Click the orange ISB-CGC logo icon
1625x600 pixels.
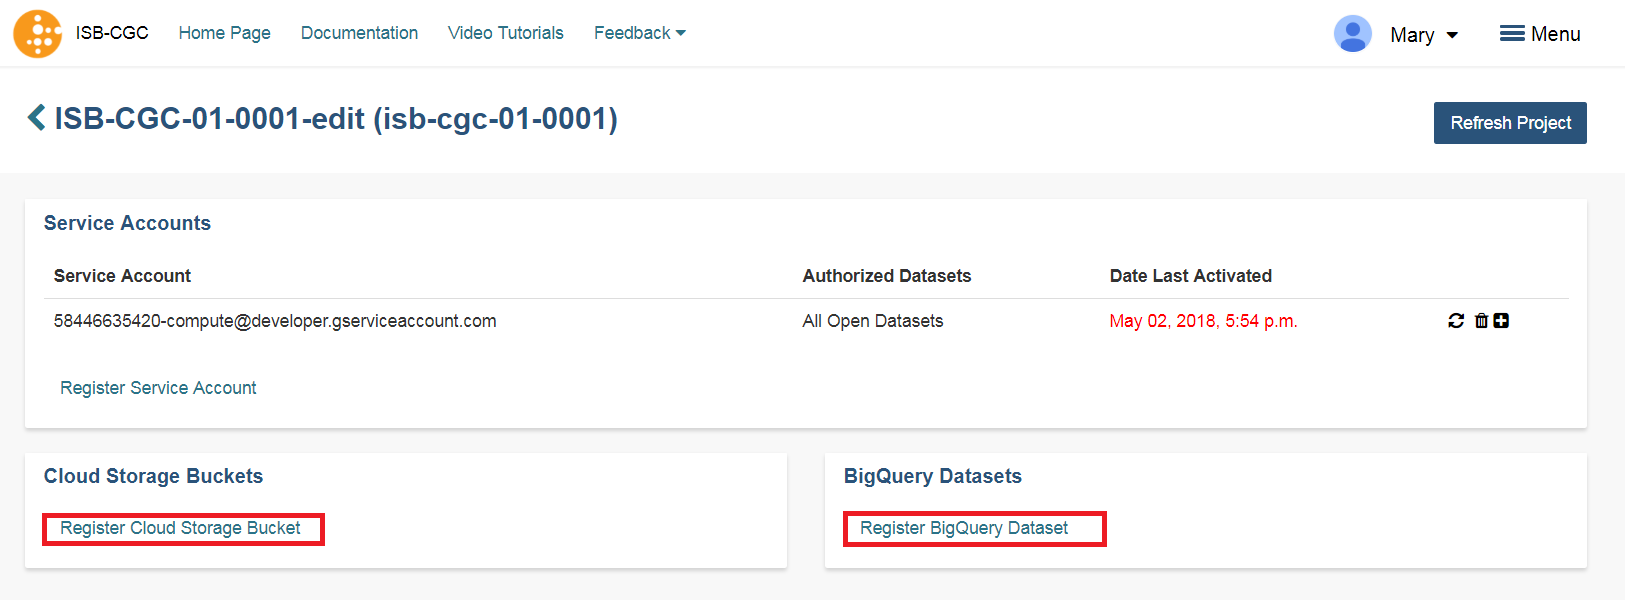[38, 34]
